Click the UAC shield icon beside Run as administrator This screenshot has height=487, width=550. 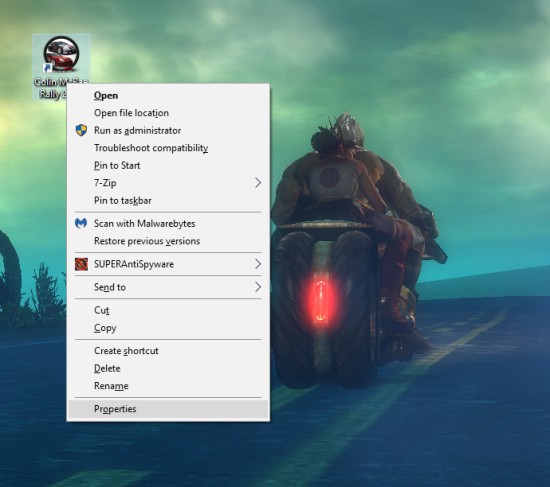pyautogui.click(x=81, y=130)
